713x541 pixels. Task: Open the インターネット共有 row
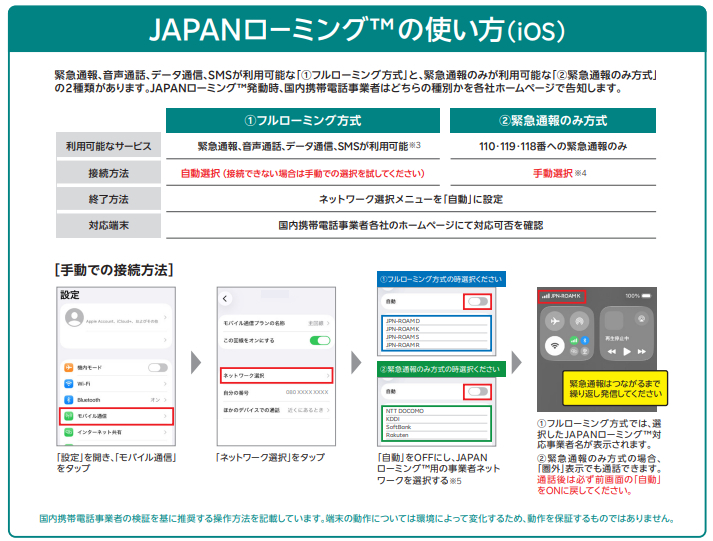pos(116,432)
